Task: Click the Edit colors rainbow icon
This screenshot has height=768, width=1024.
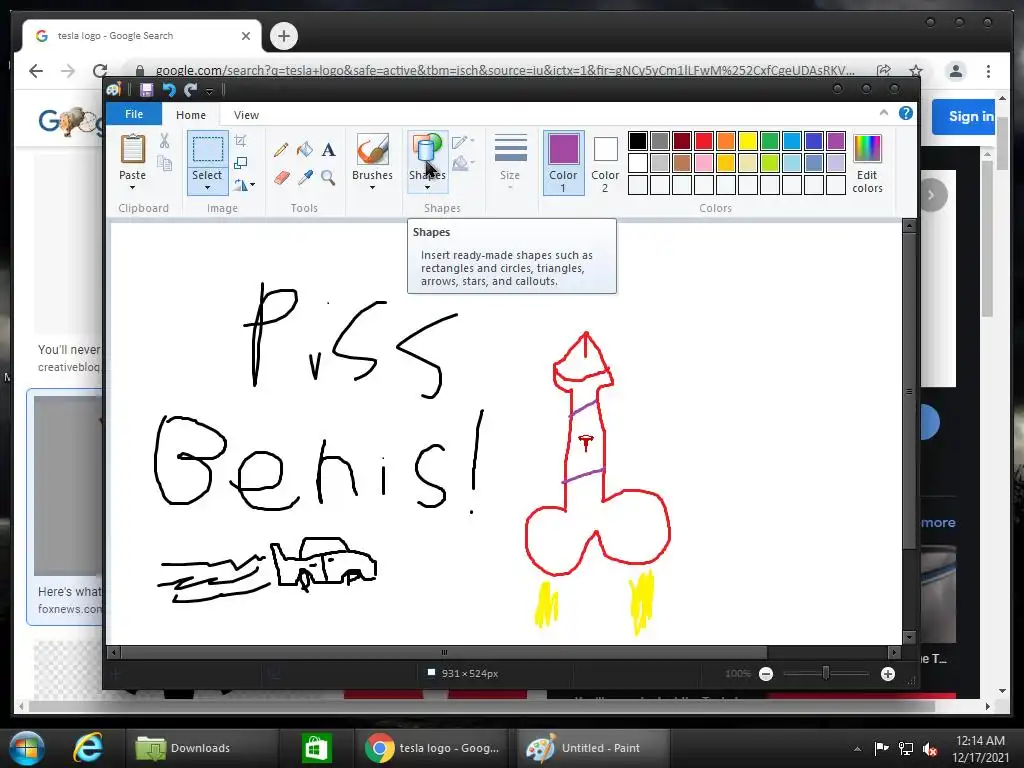Action: coord(867,149)
